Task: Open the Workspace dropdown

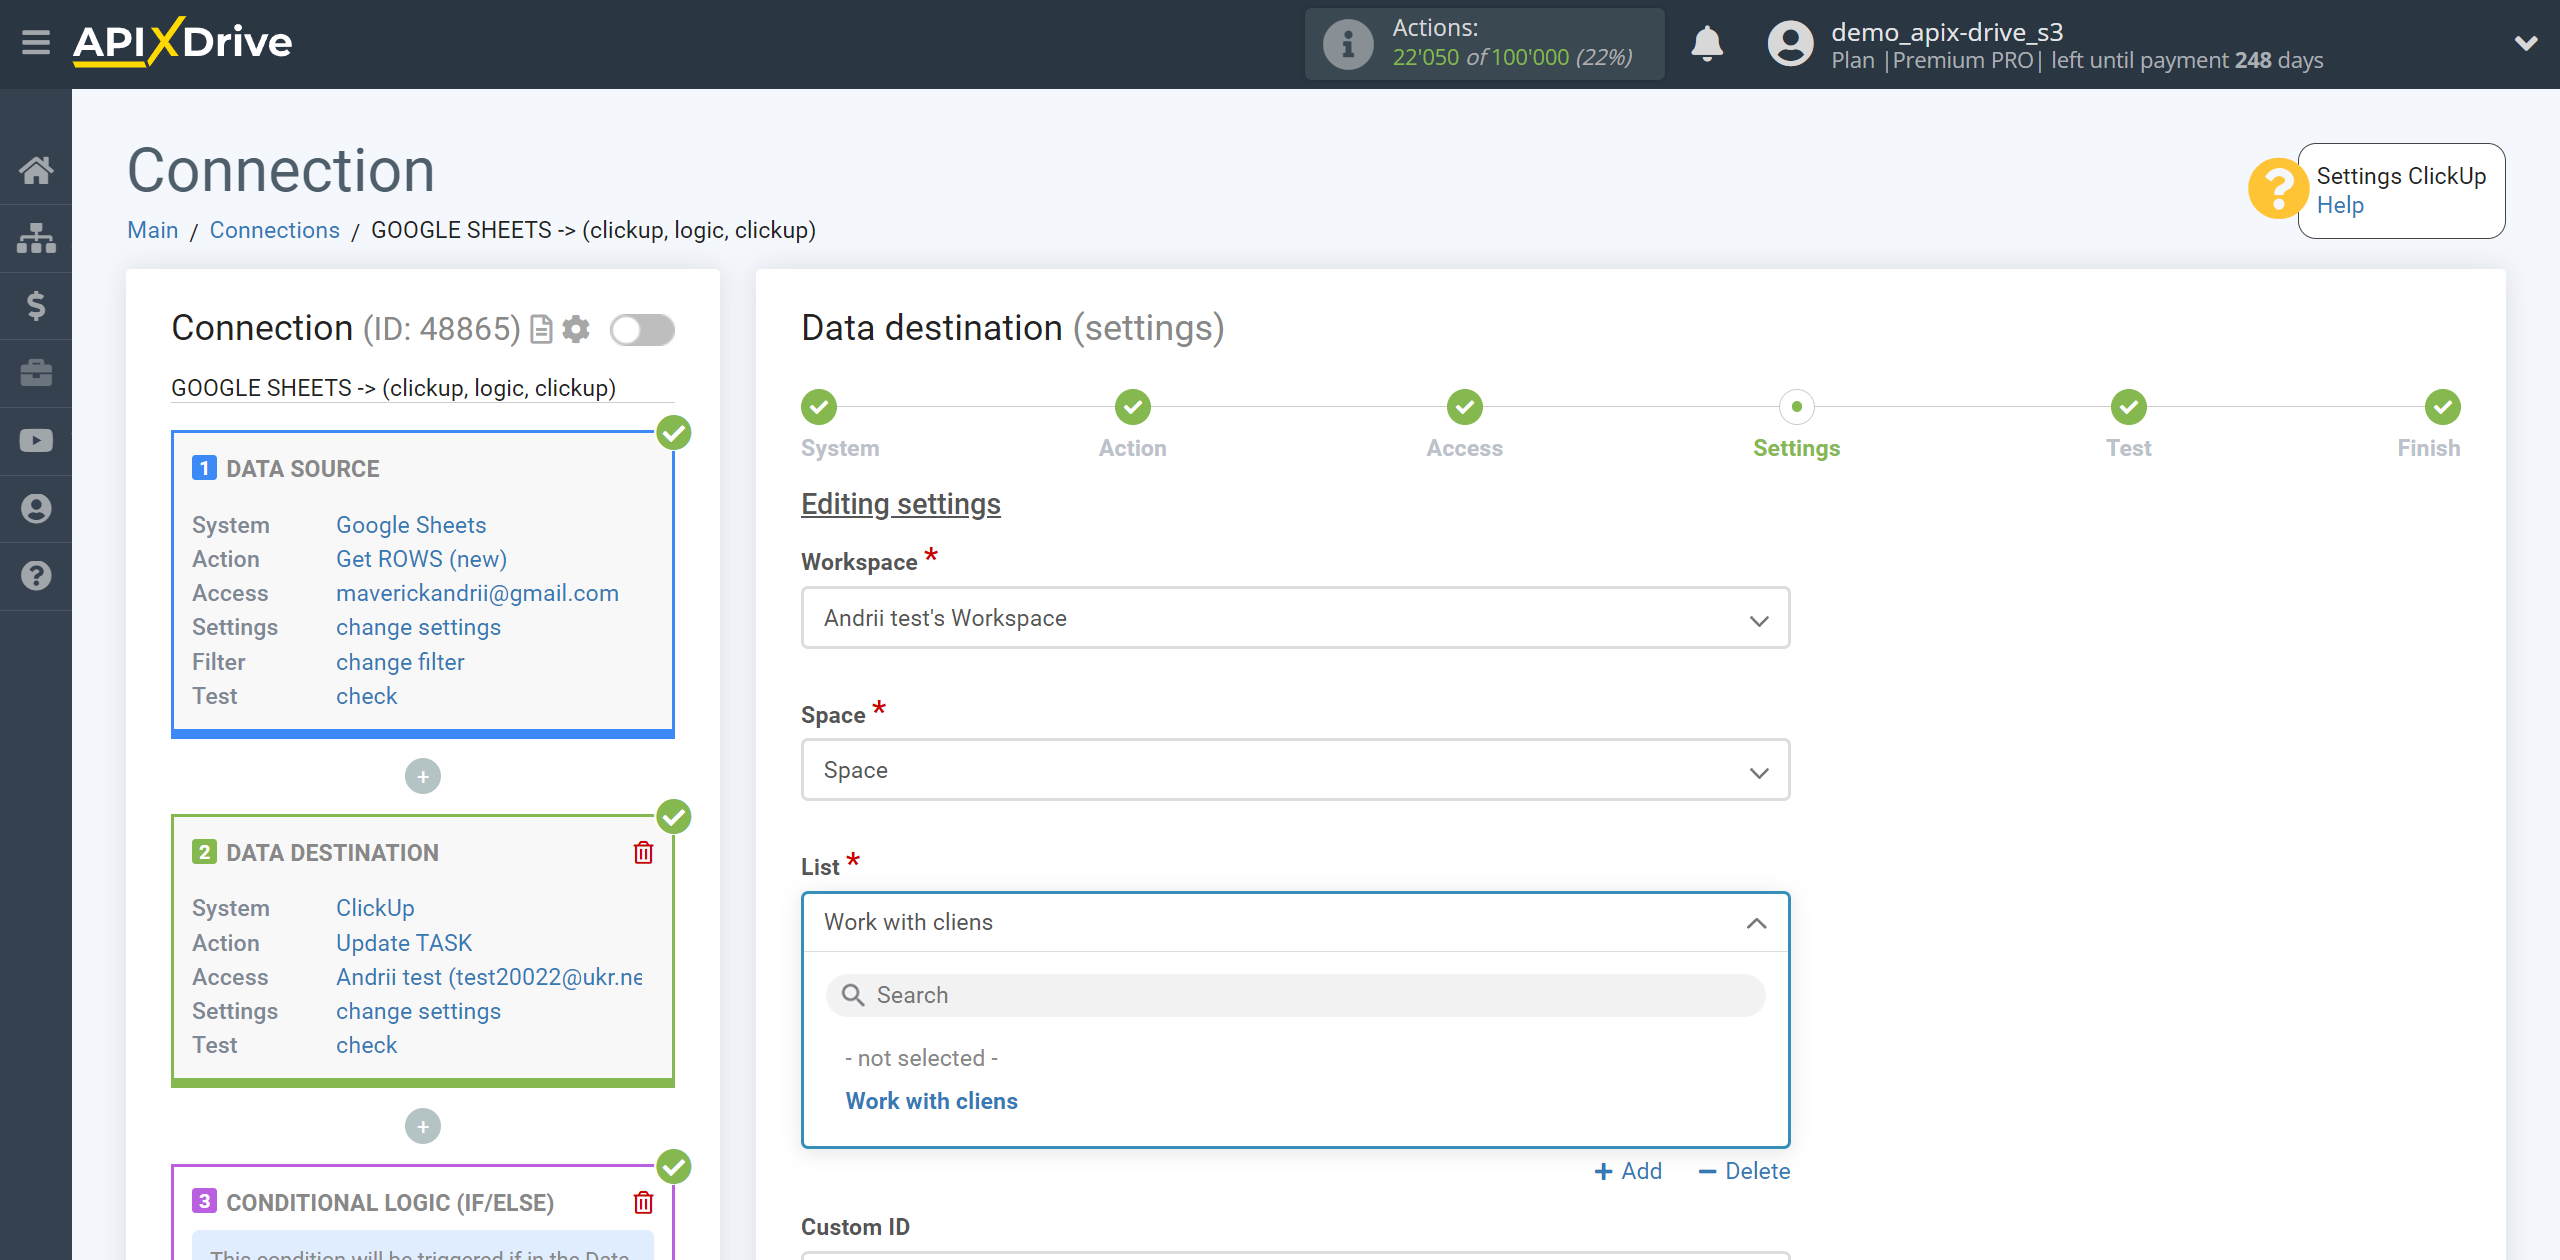Action: pos(1295,618)
